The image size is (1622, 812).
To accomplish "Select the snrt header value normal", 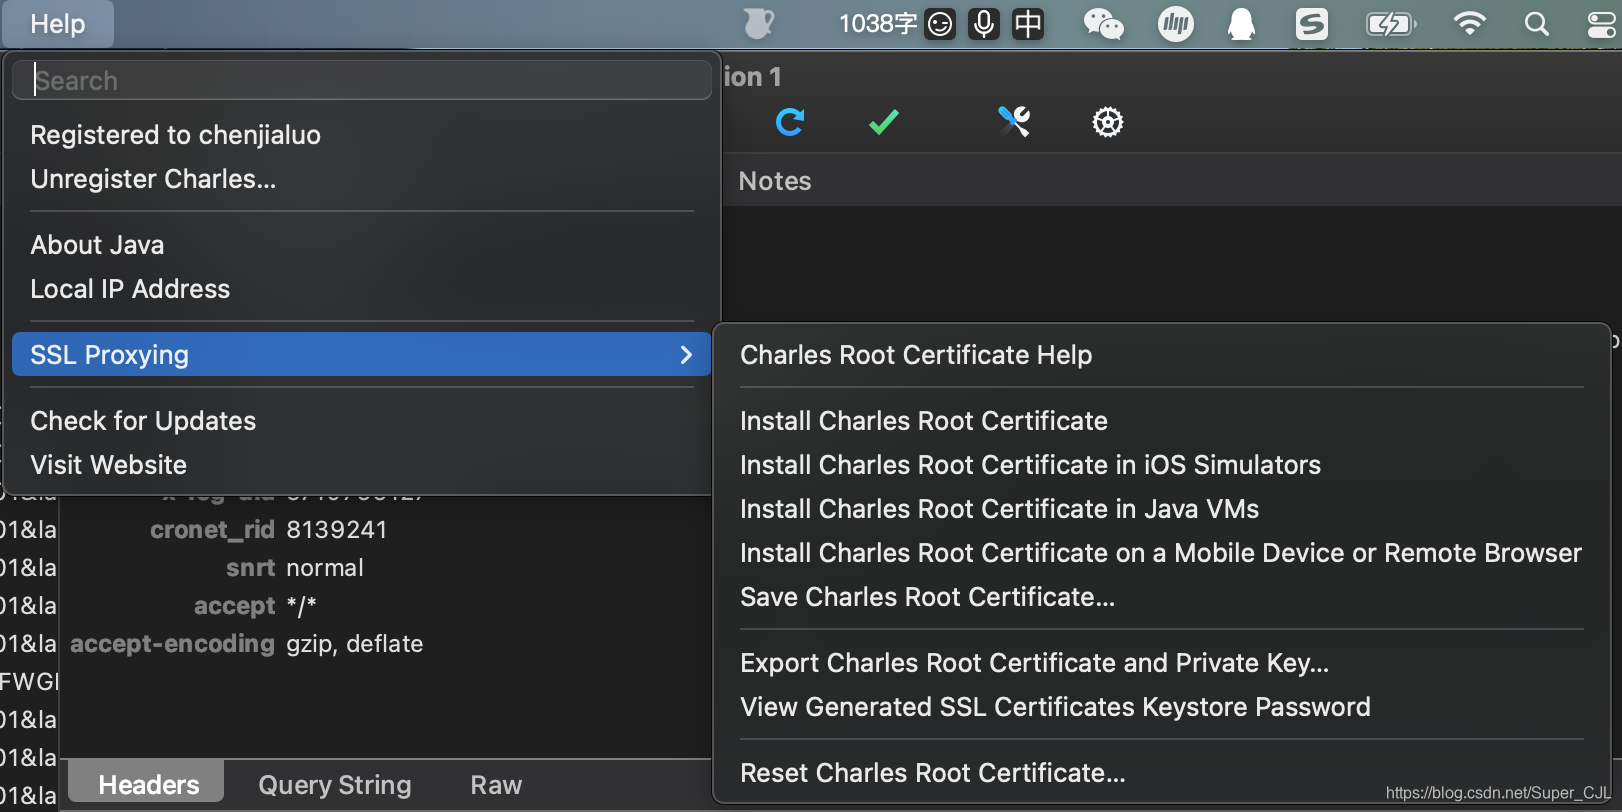I will coord(325,568).
